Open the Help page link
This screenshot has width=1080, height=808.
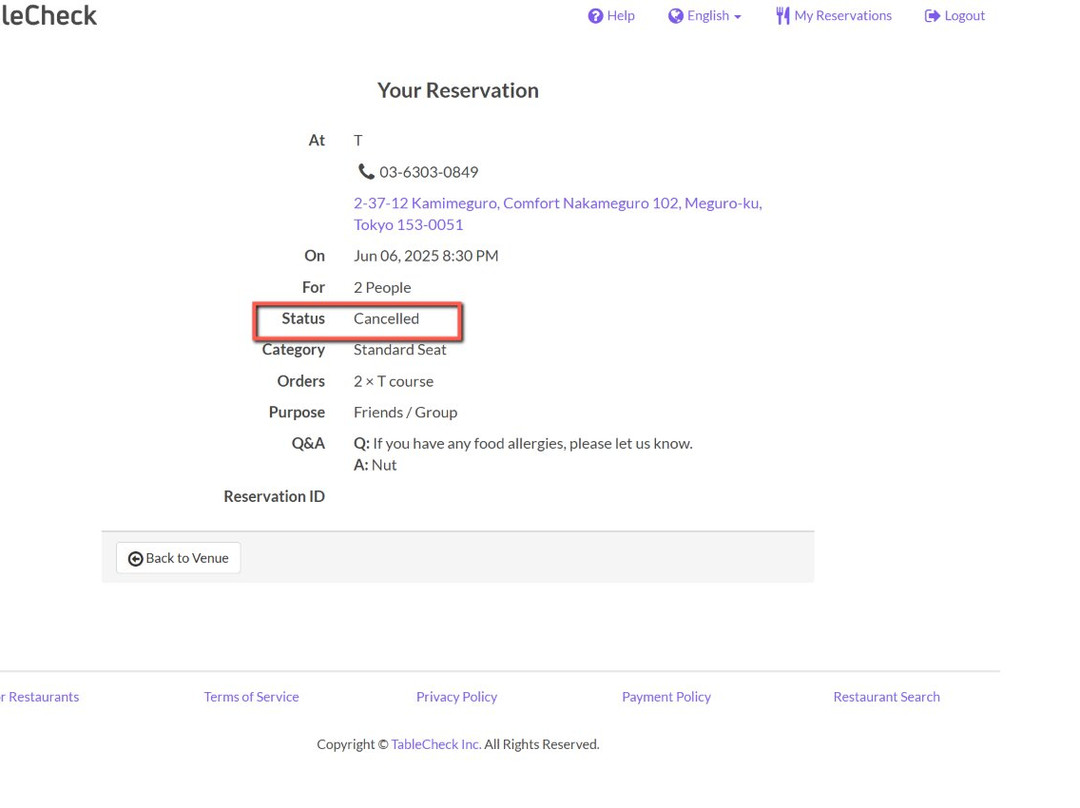620,16
